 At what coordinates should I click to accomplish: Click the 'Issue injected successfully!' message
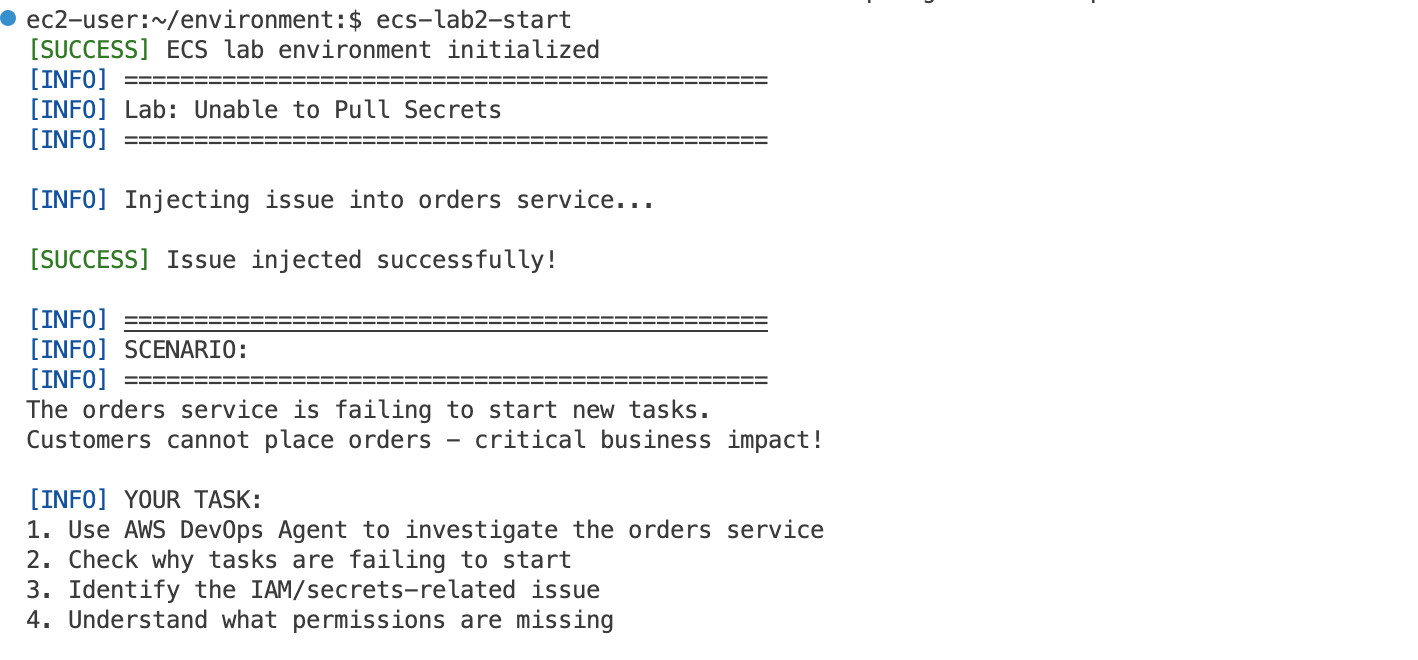362,260
